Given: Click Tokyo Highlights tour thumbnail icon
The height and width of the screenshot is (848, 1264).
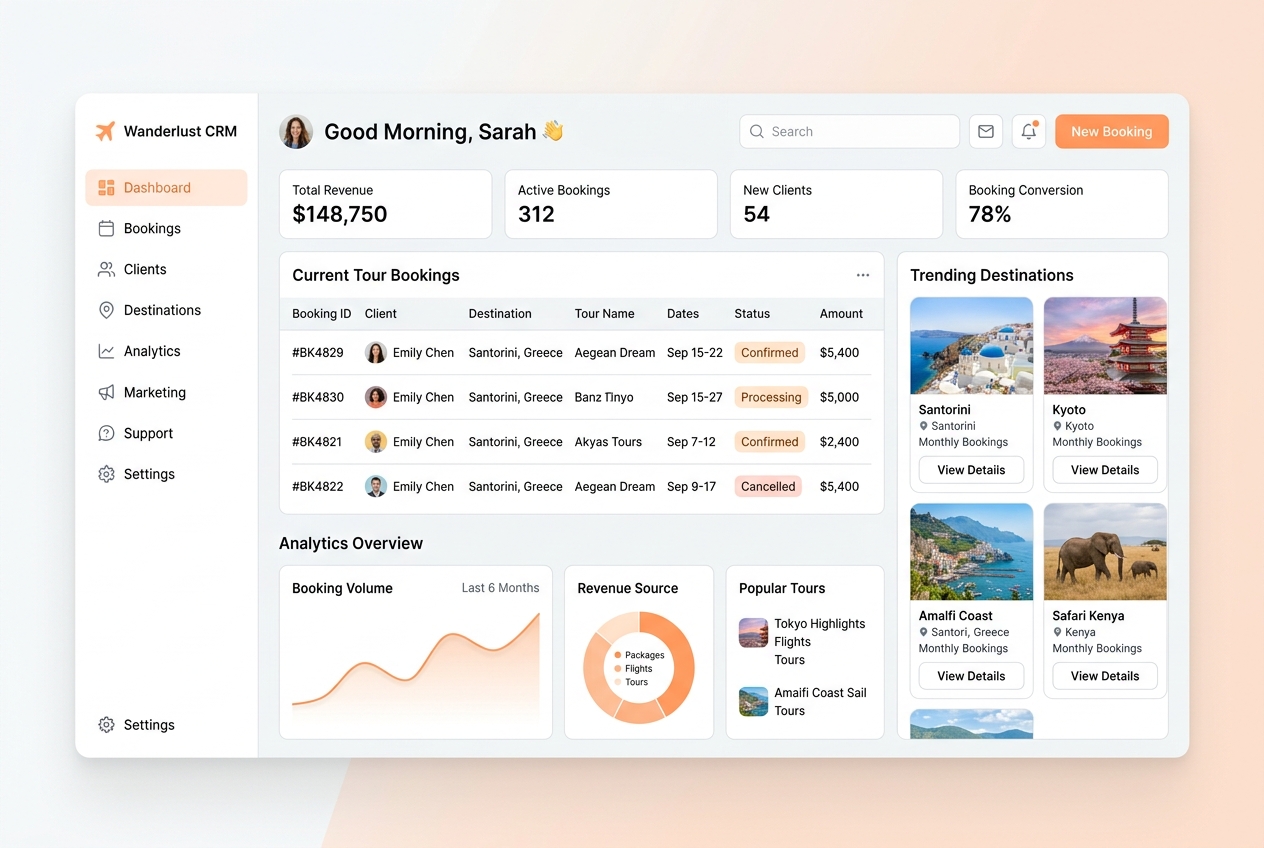Looking at the screenshot, I should [753, 633].
